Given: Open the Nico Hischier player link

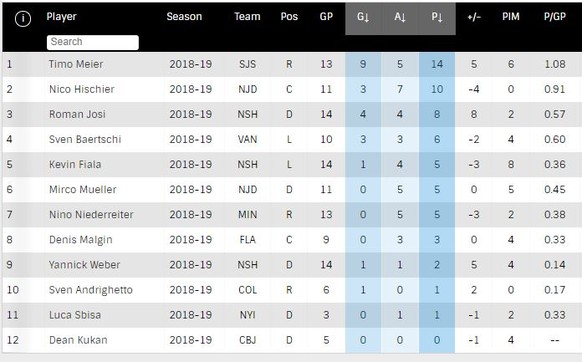Looking at the screenshot, I should [82, 89].
